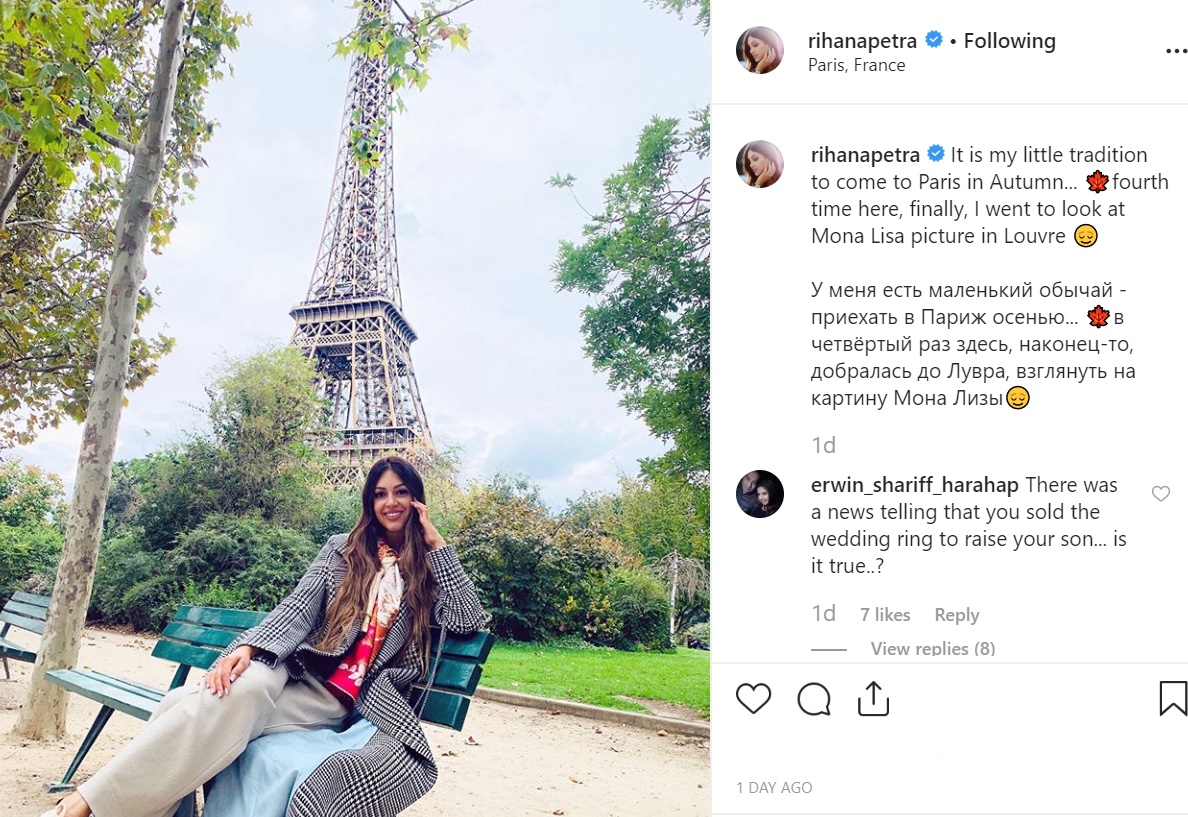The width and height of the screenshot is (1188, 817).
Task: Save post with the bookmark icon
Action: [x=1173, y=698]
